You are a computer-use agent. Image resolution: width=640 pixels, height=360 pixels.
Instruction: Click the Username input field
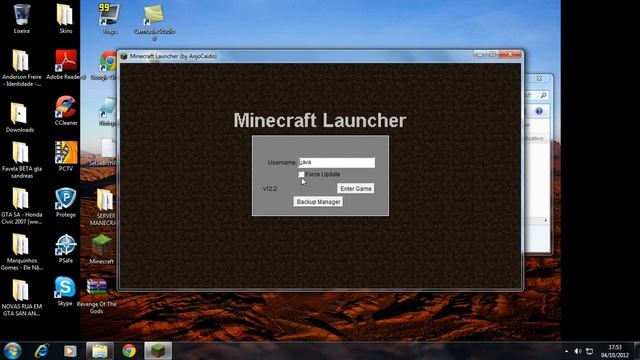[337, 162]
